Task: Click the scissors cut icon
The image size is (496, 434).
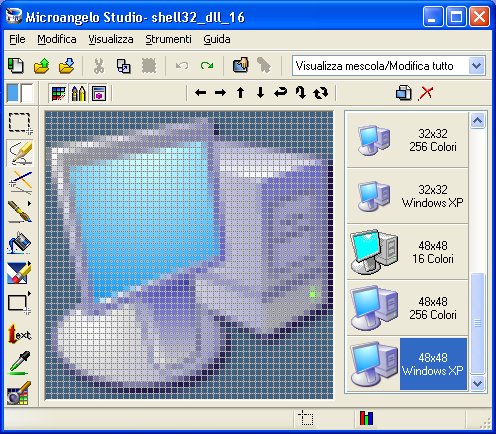Action: click(x=99, y=66)
